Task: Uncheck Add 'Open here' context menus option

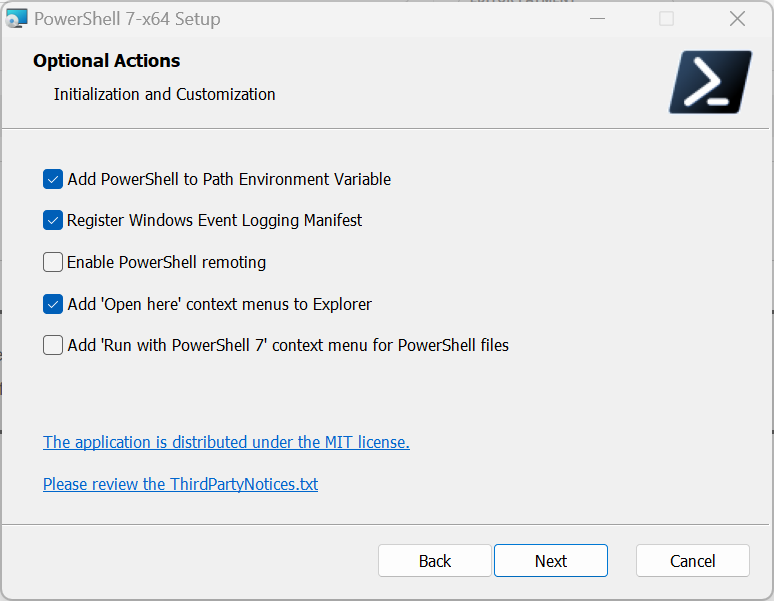Action: pos(53,304)
